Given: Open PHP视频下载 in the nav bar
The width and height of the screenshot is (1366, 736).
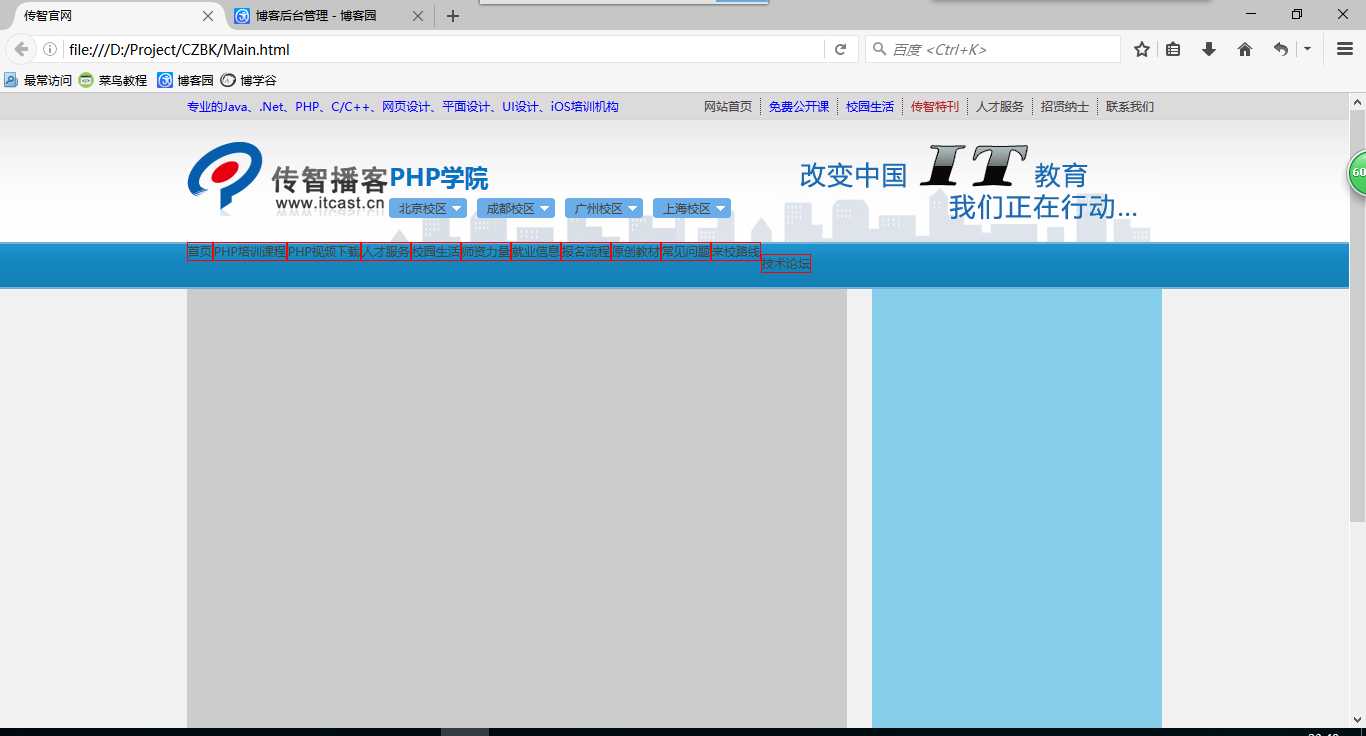Looking at the screenshot, I should [324, 252].
